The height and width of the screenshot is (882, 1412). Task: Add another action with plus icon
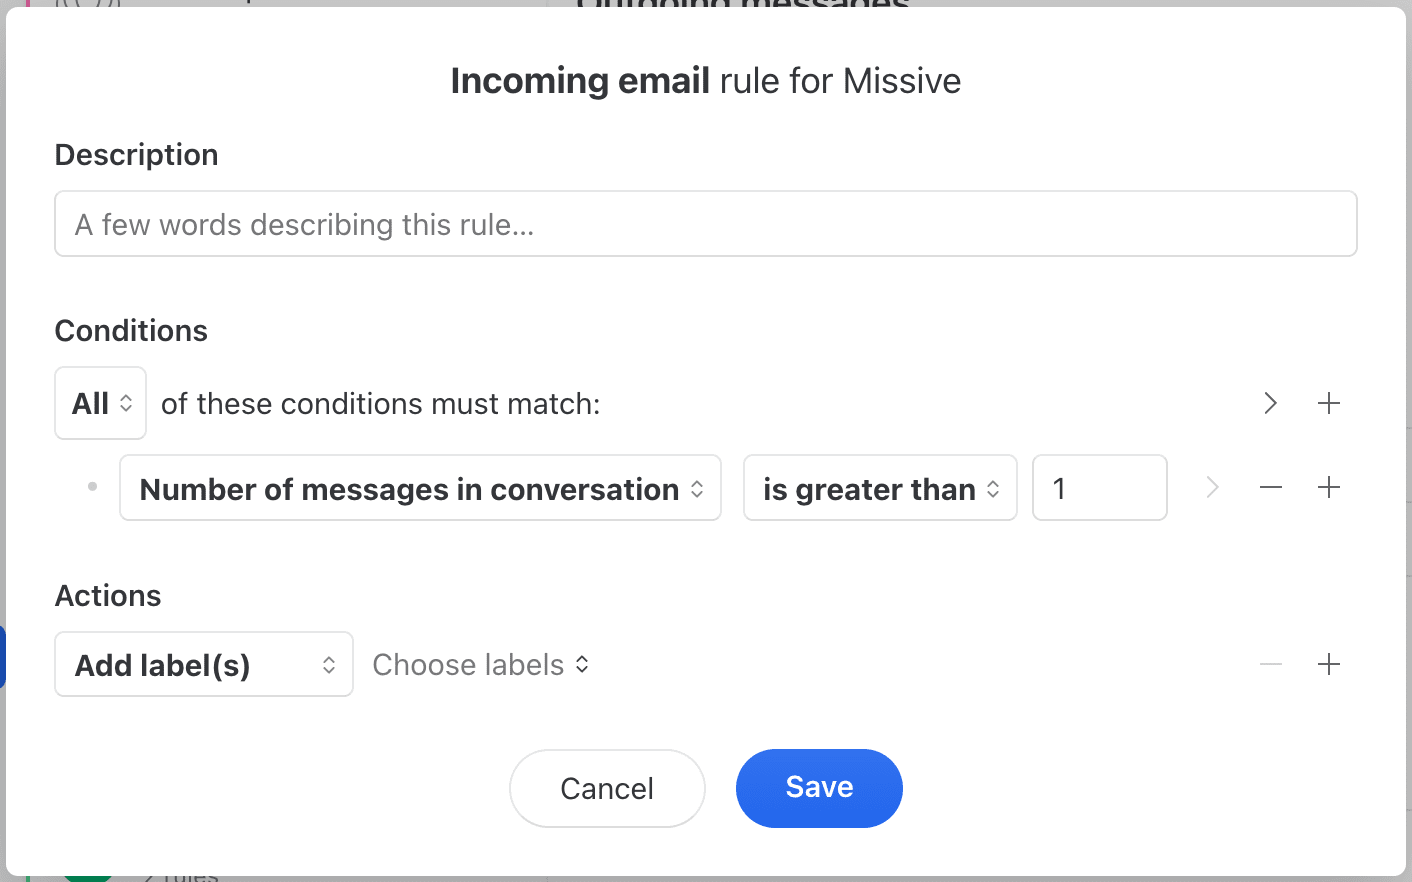point(1328,664)
